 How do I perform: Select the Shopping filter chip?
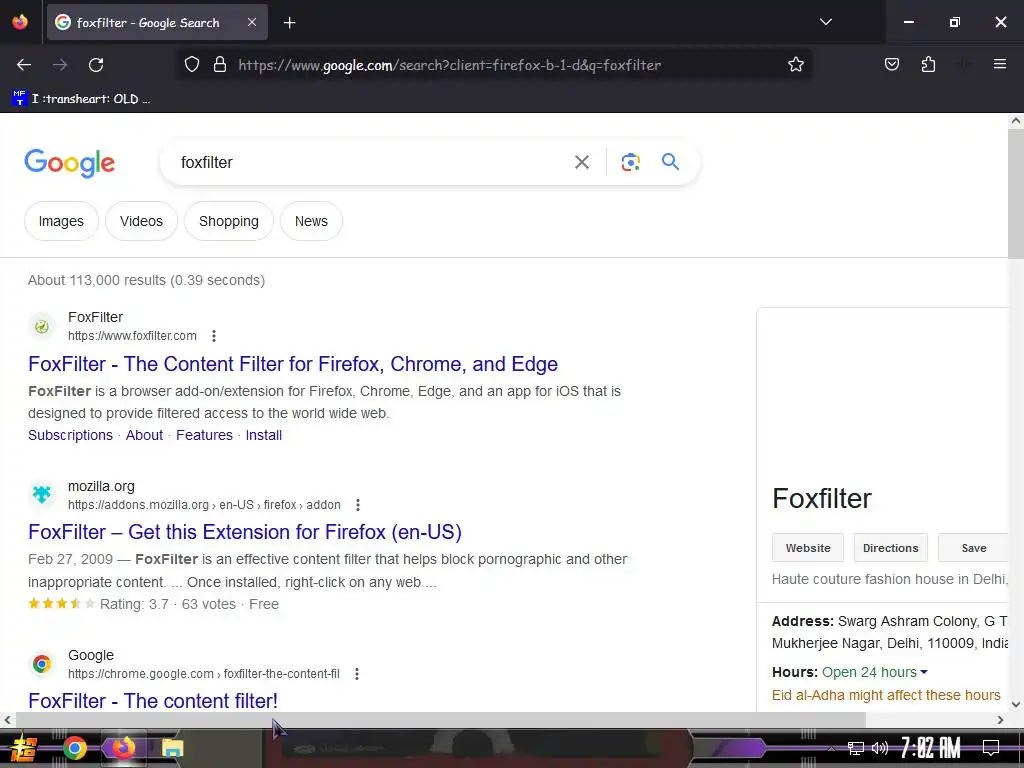229,221
